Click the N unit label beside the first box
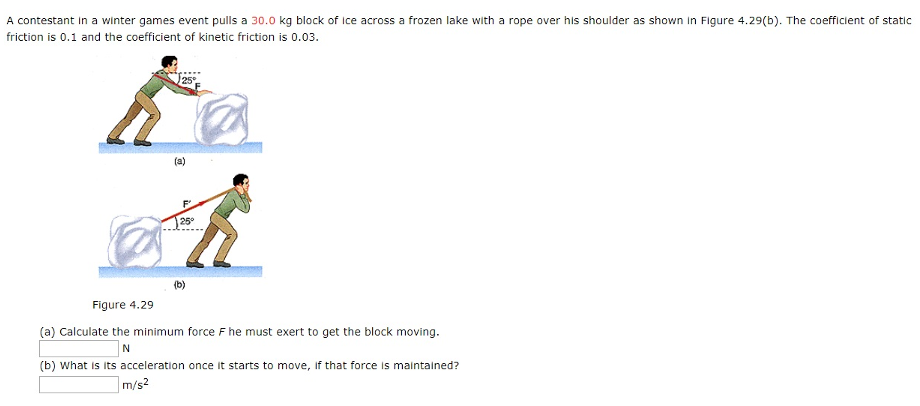 [126, 349]
